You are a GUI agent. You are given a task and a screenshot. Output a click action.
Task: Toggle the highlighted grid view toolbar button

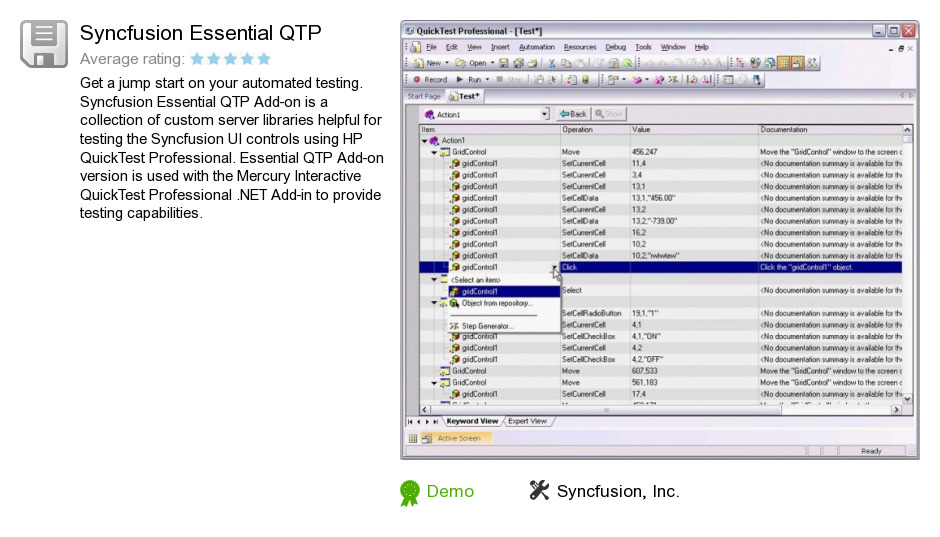[x=784, y=63]
